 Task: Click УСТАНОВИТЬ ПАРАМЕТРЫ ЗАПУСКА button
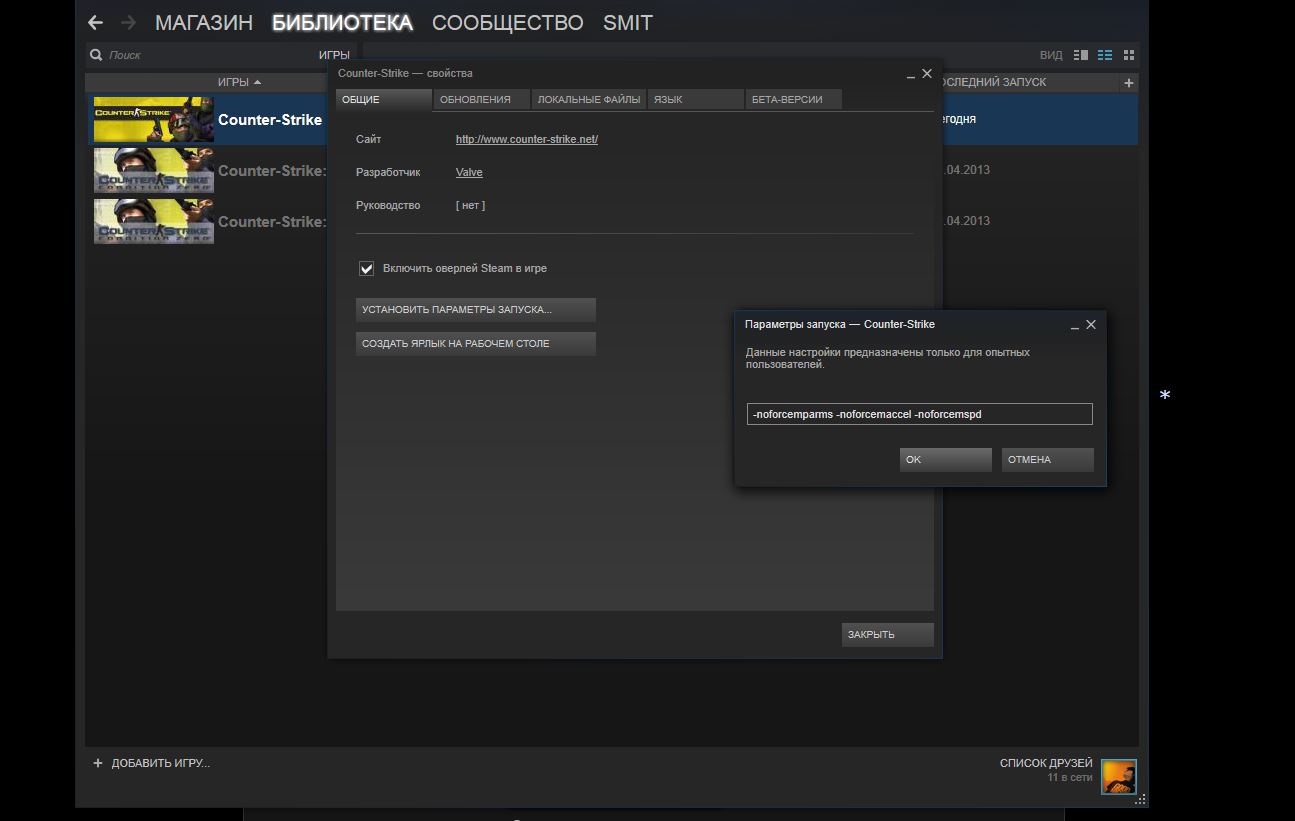coord(476,310)
